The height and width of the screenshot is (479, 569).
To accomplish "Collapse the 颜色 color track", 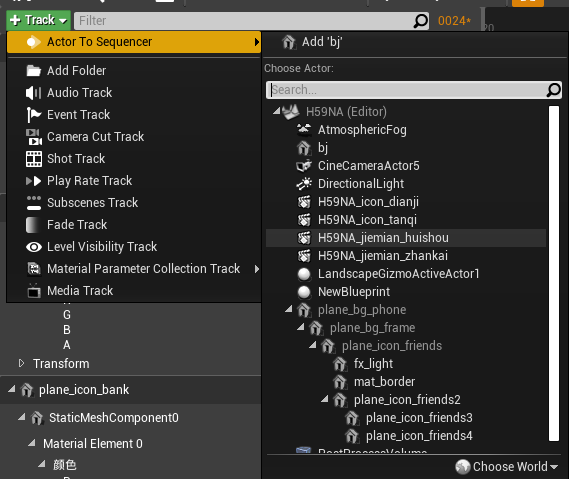I will (42, 464).
